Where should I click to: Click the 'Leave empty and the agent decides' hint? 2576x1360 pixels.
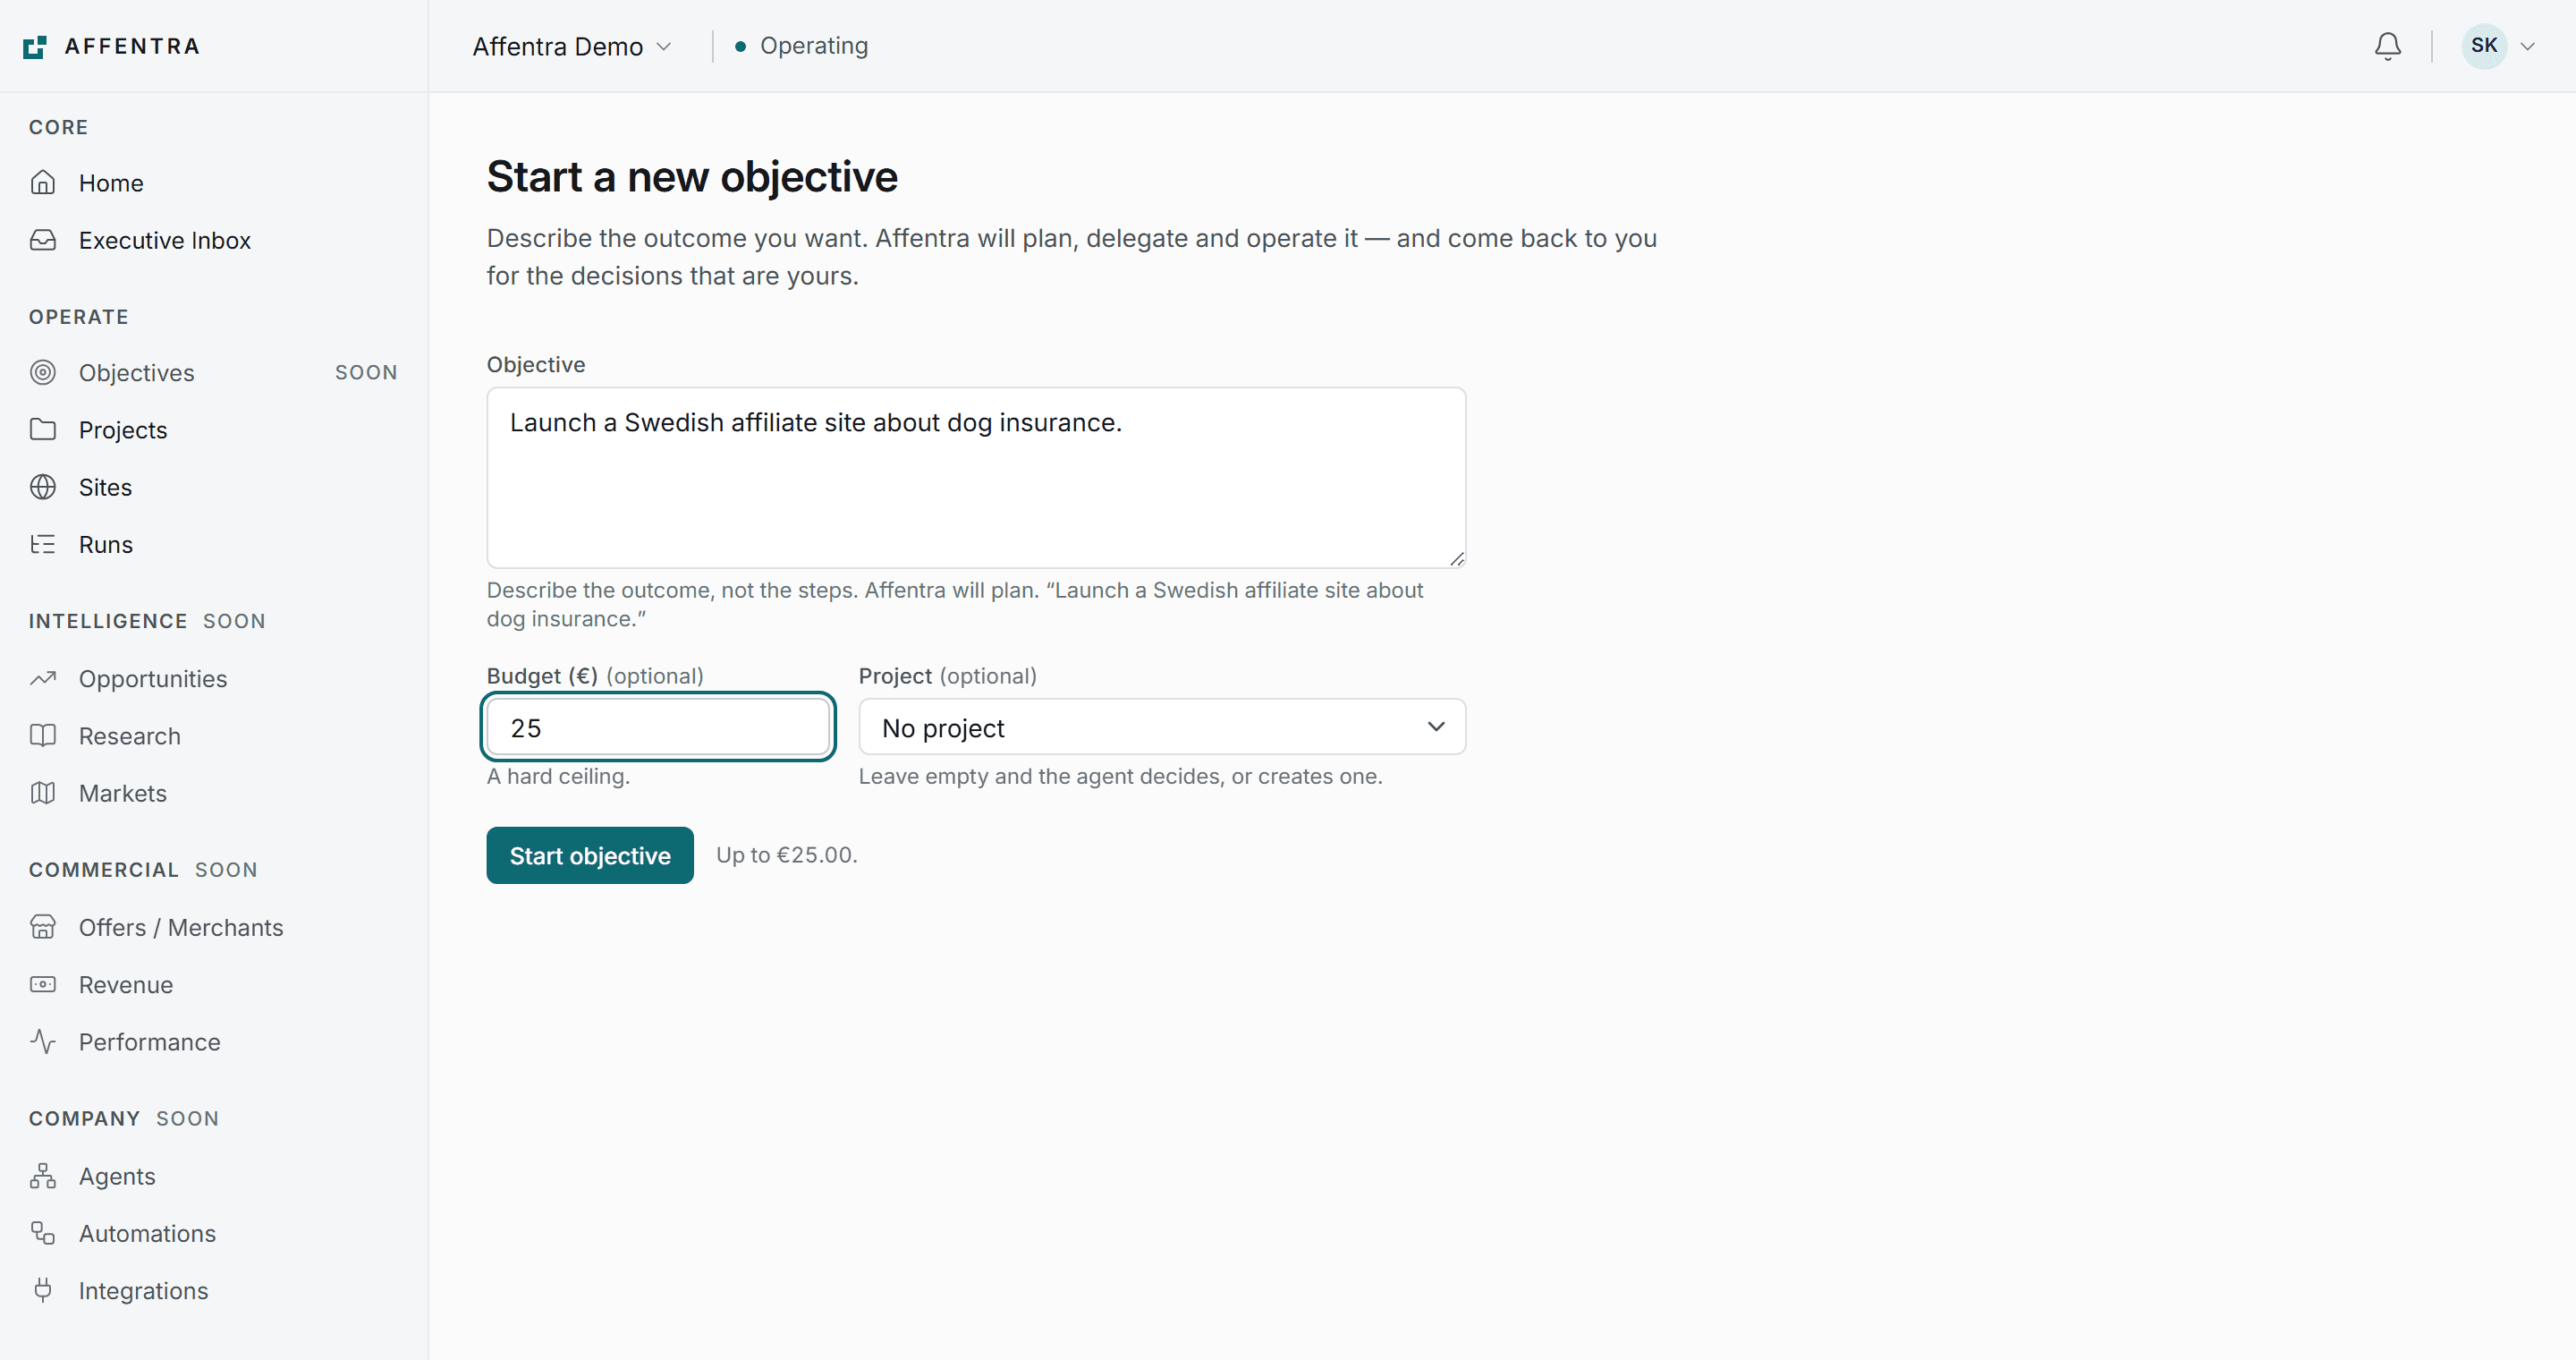[x=1120, y=776]
